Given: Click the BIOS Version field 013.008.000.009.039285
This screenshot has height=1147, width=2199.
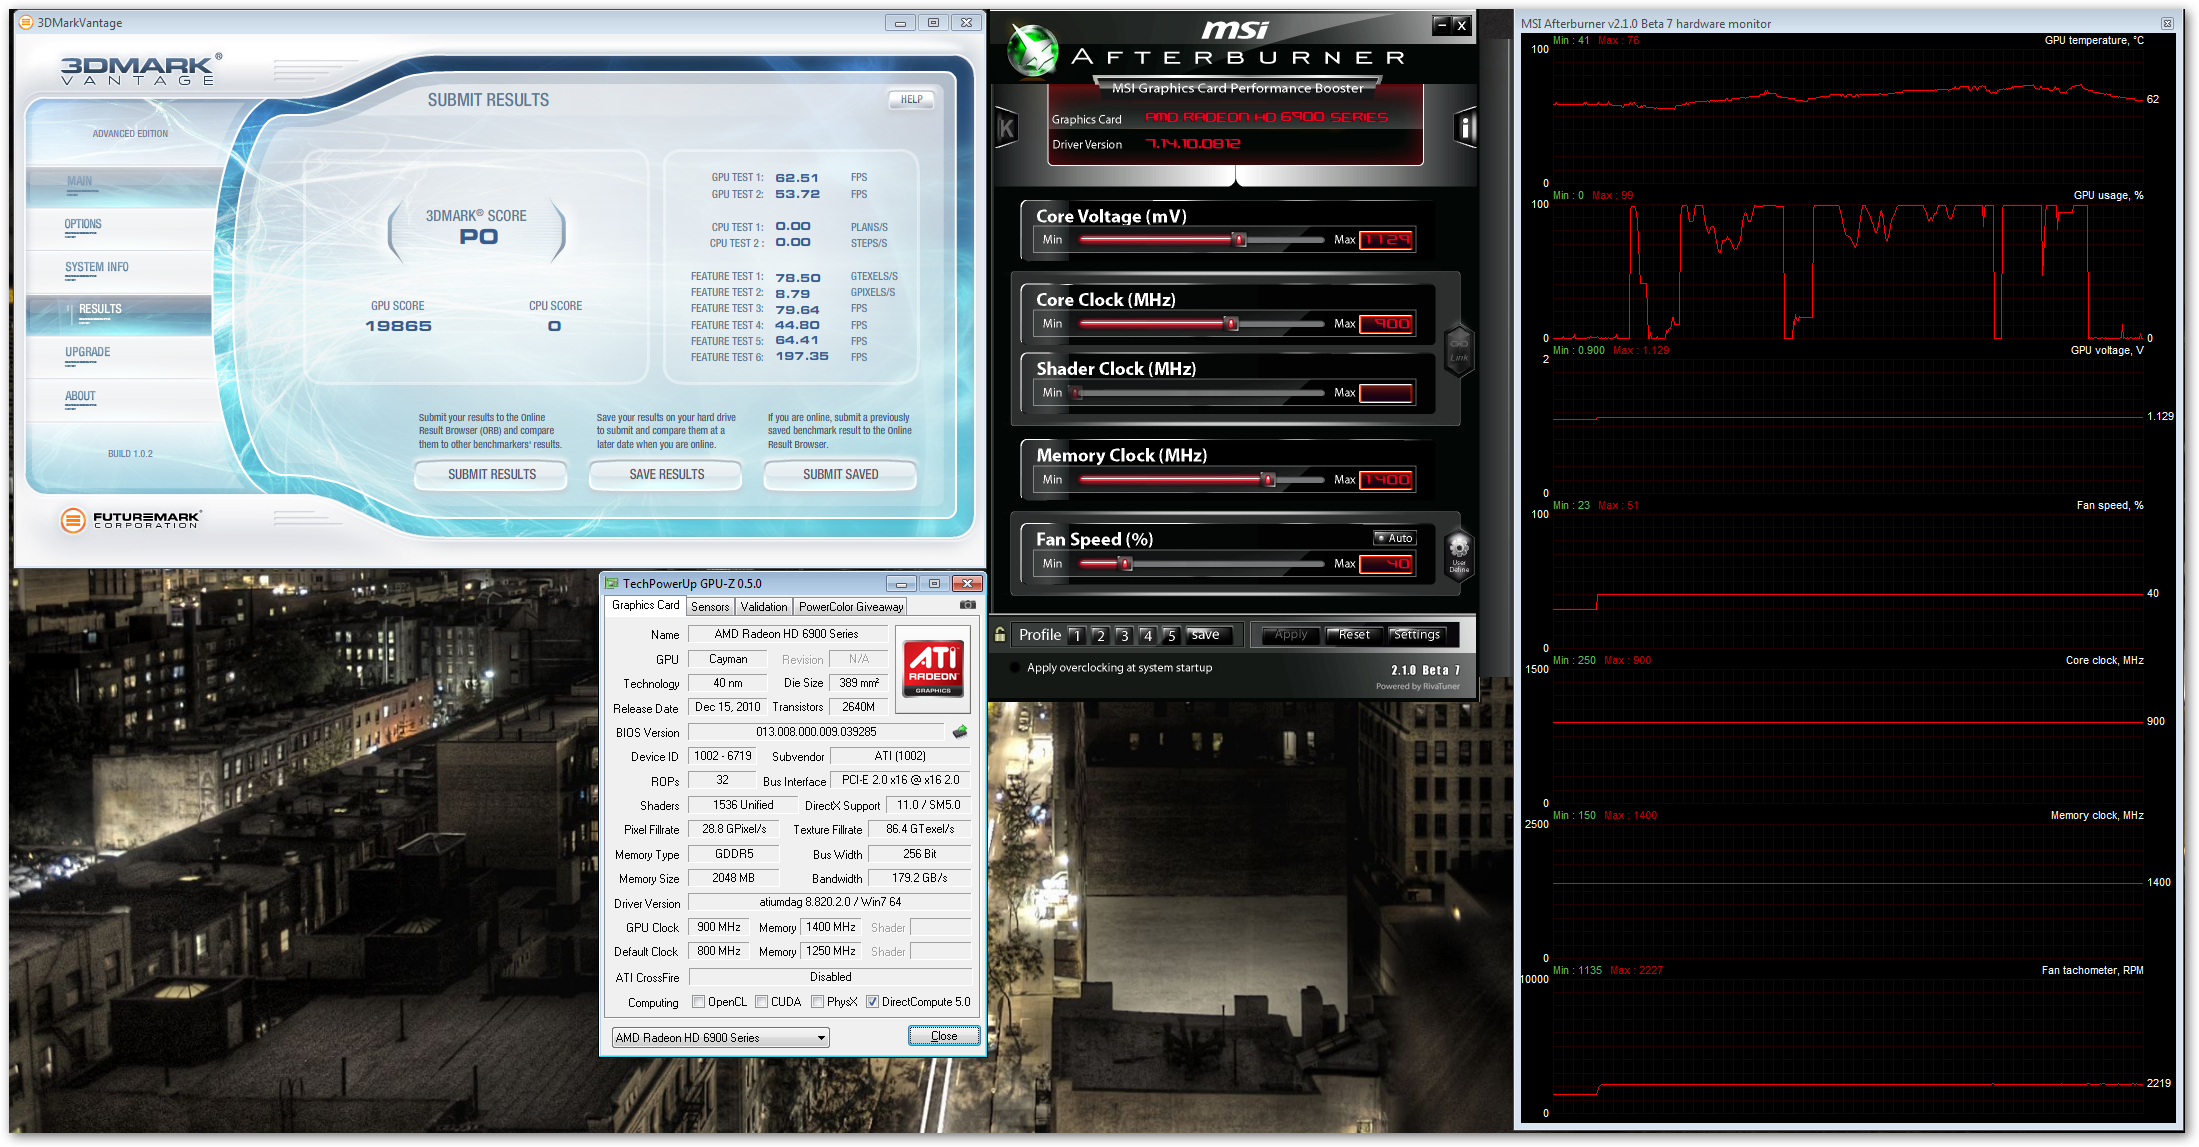Looking at the screenshot, I should click(816, 732).
